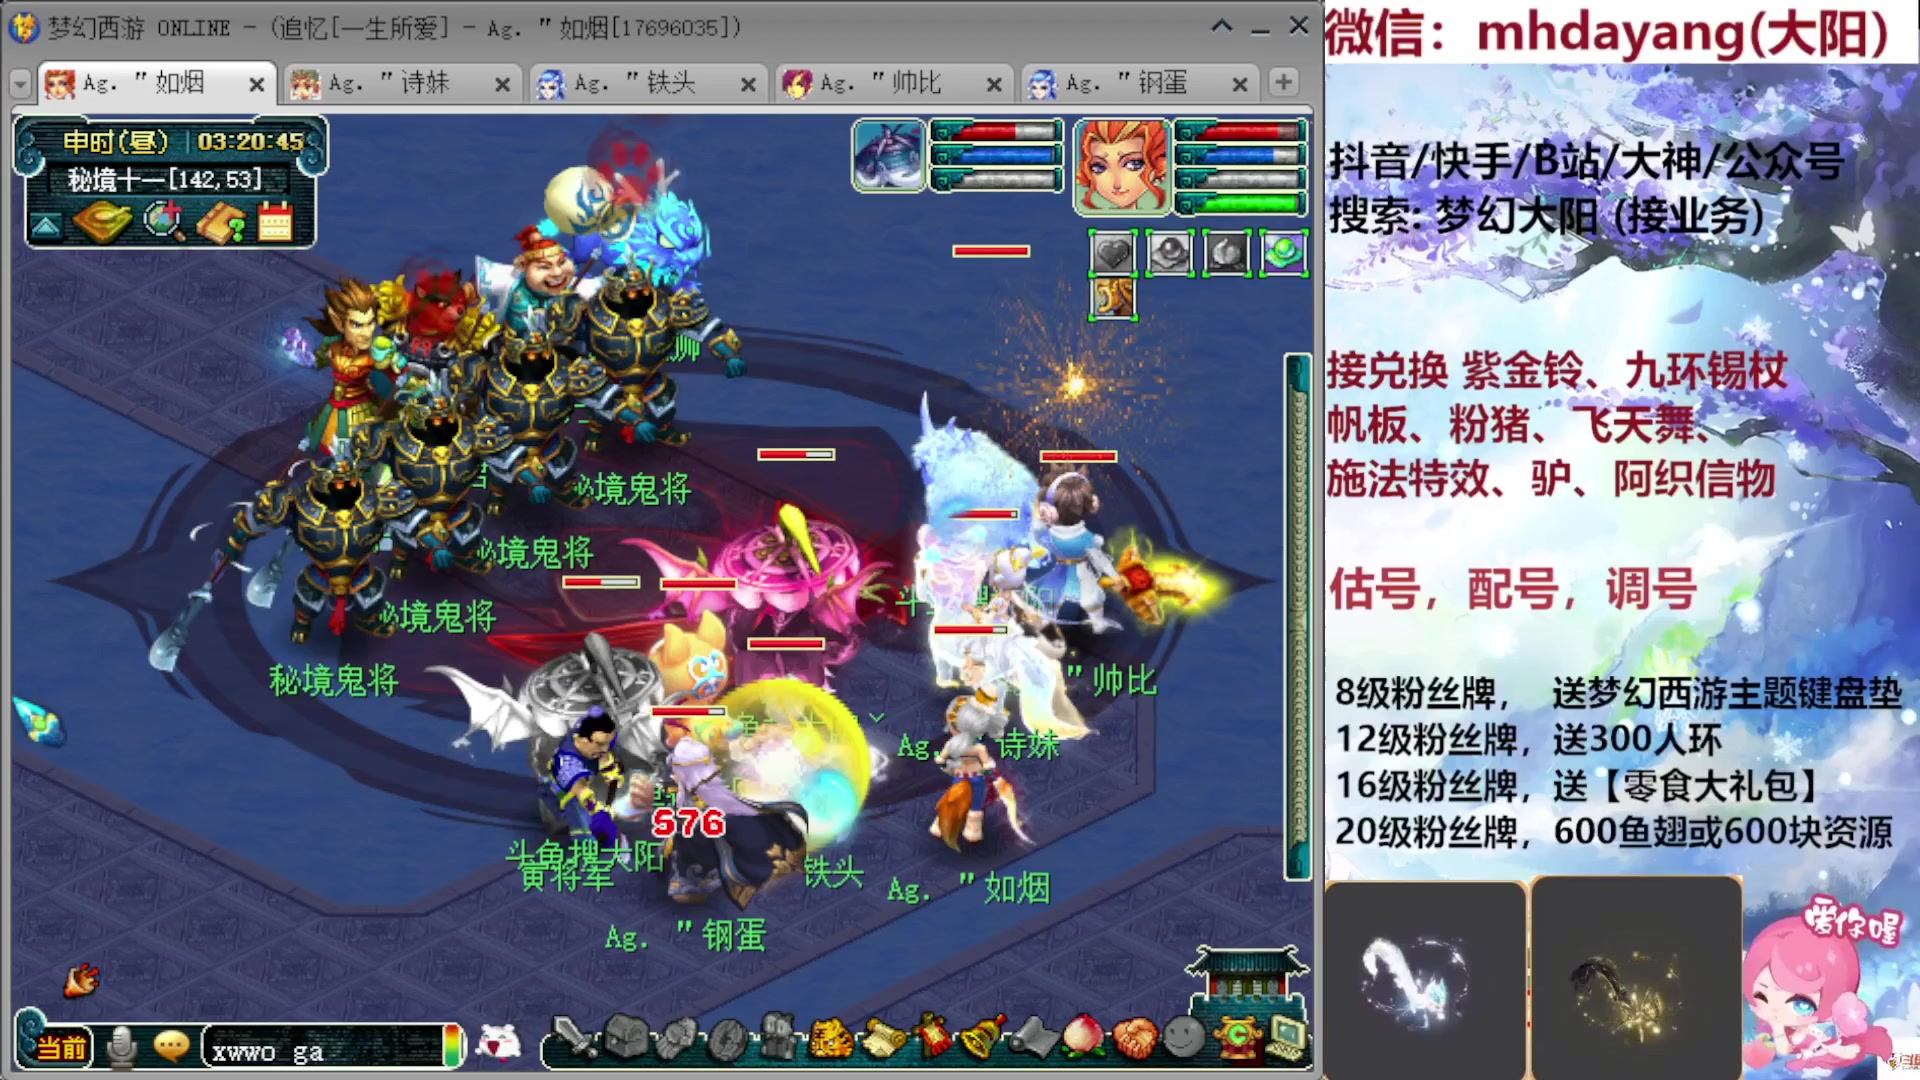Add a new game tab with plus button
Viewport: 1920px width, 1080px height.
point(1284,83)
